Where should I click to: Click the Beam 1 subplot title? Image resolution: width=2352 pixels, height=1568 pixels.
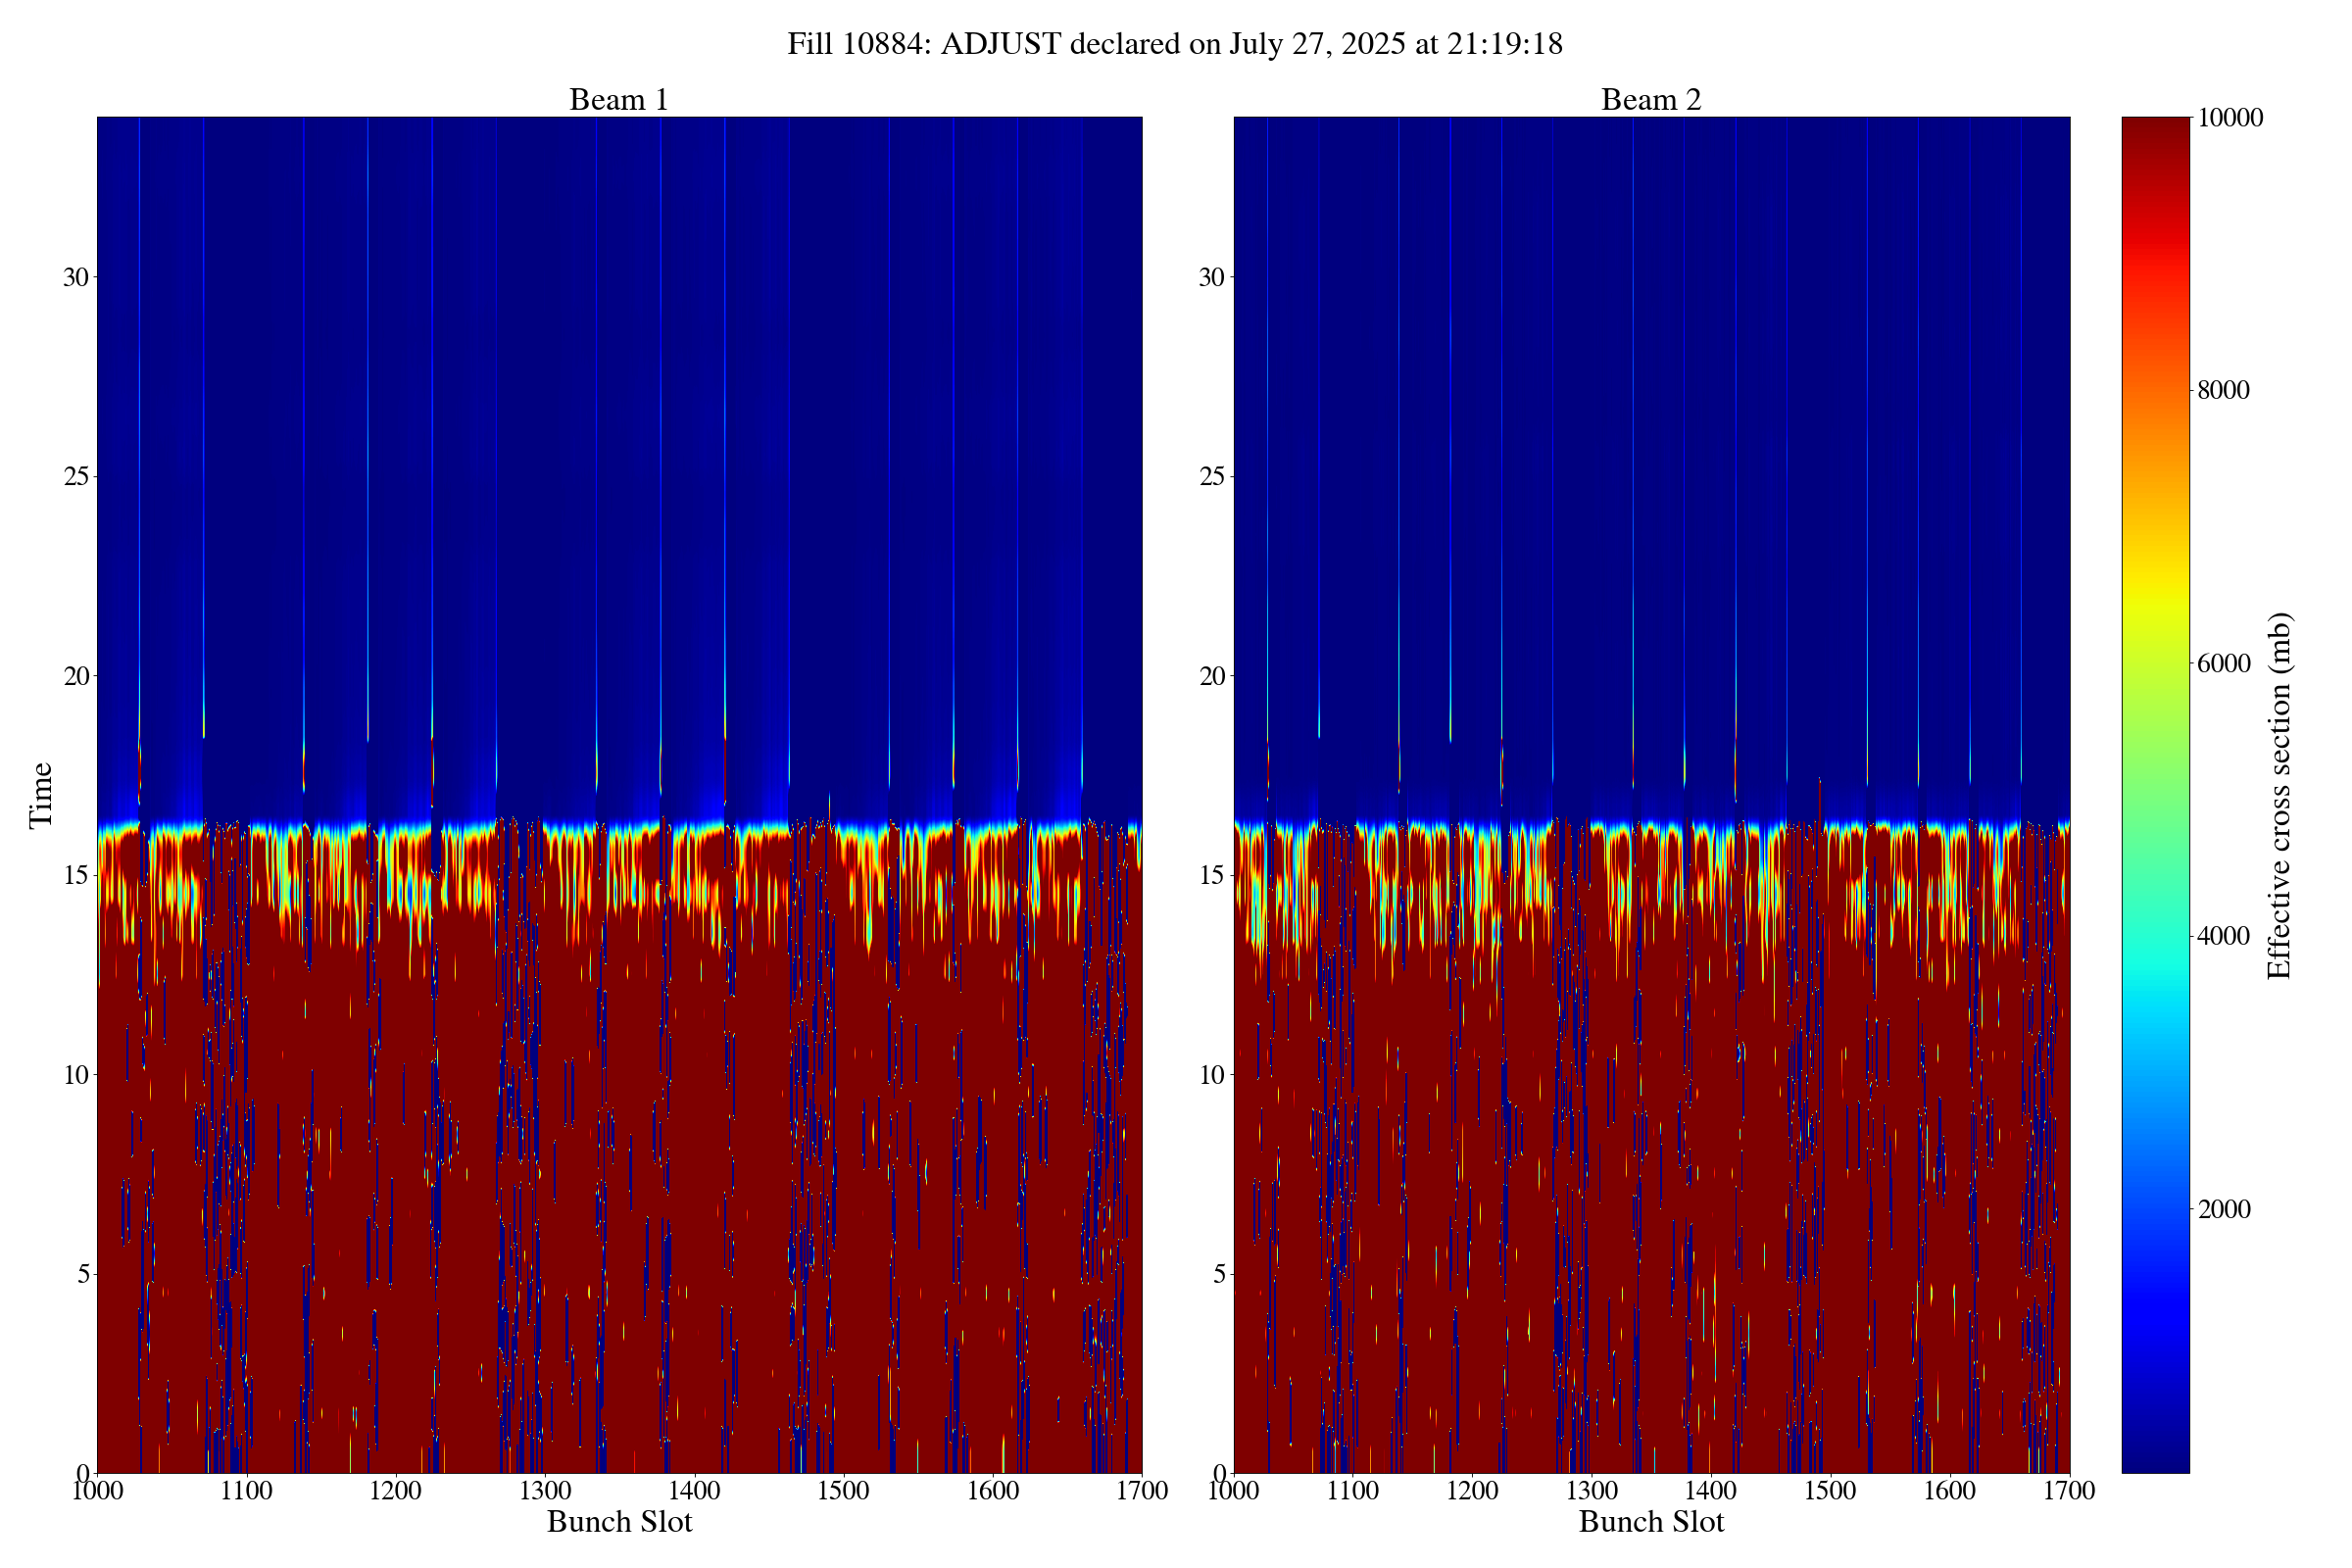coord(618,100)
